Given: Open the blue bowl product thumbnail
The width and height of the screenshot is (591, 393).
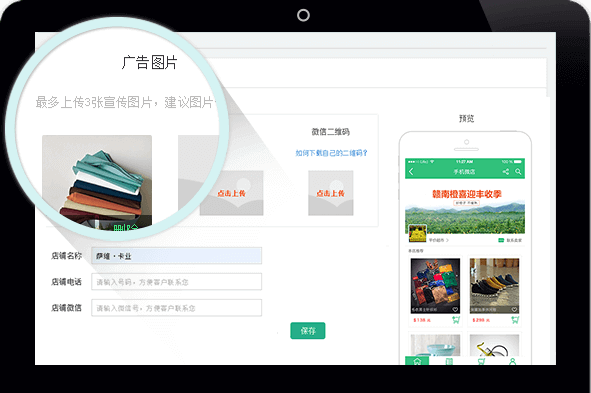Looking at the screenshot, I should click(x=435, y=346).
